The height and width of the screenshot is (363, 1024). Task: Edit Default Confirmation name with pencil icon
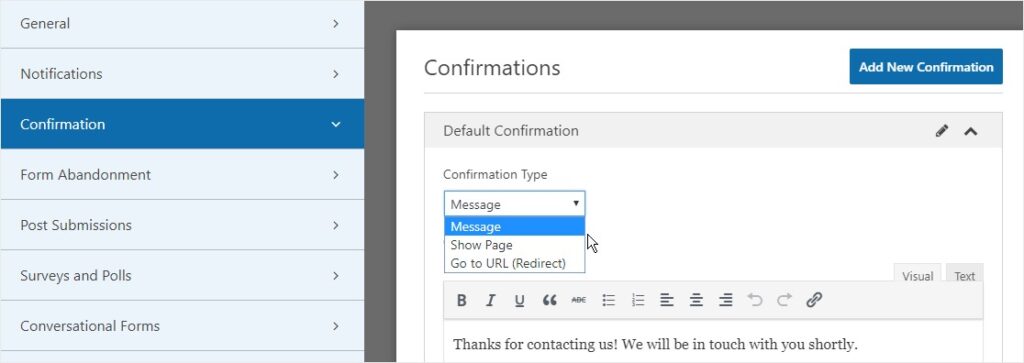pos(942,131)
